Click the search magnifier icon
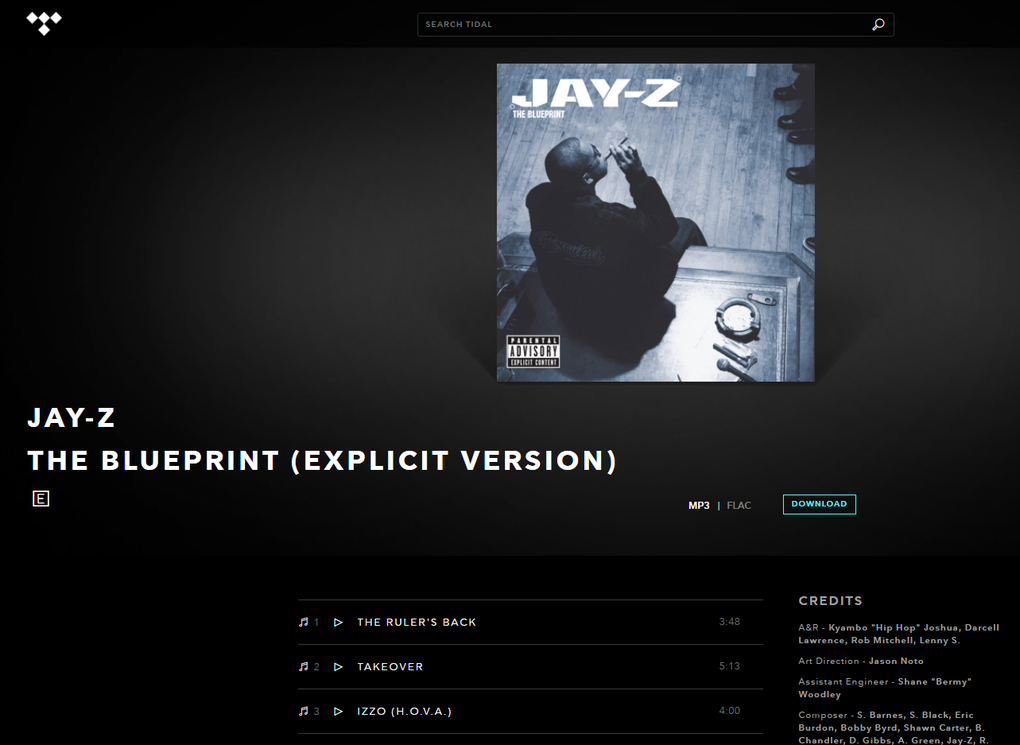Screen dimensions: 1020x745 click(x=878, y=25)
